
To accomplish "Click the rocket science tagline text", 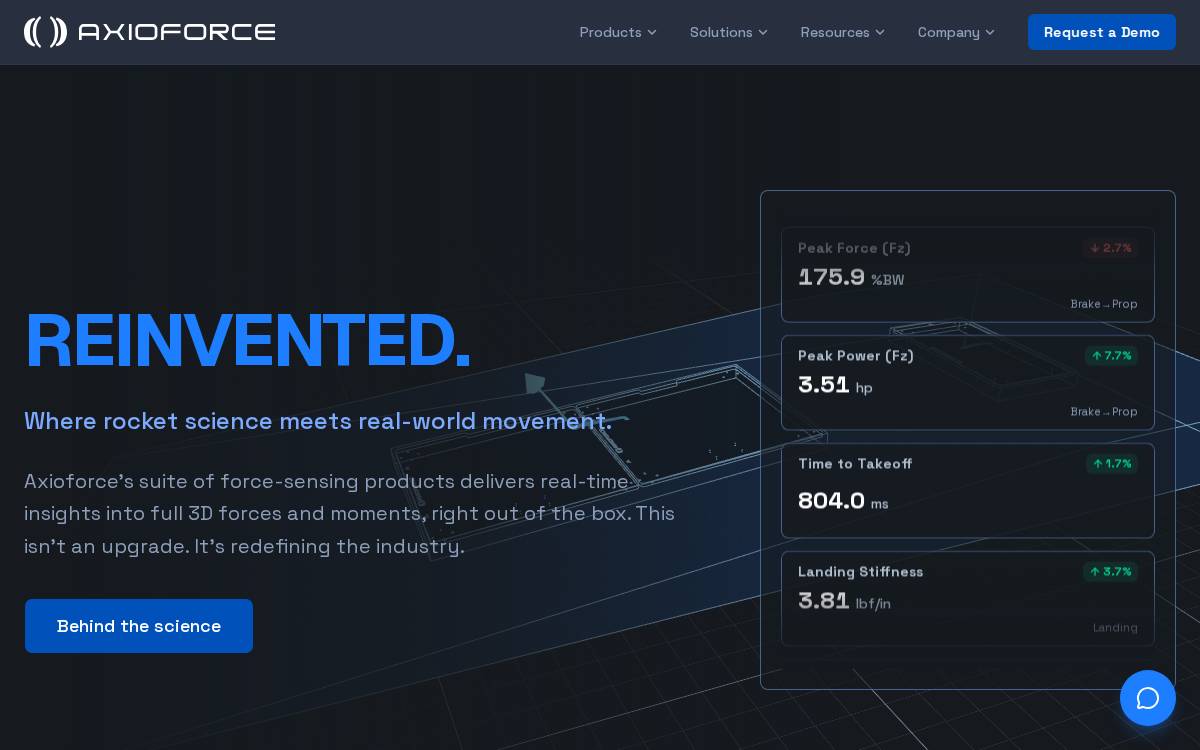I will (x=318, y=421).
